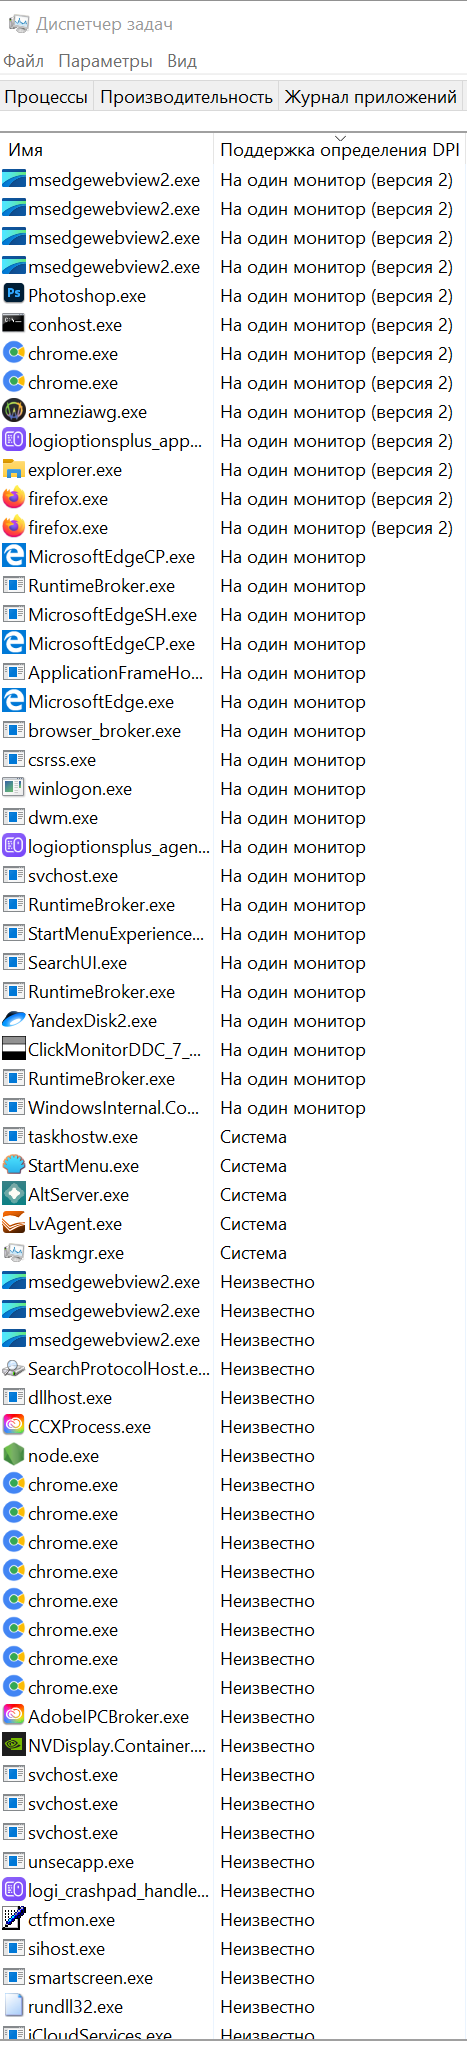Image resolution: width=467 pixels, height=2050 pixels.
Task: Click the explorer.exe folder icon
Action: tap(14, 469)
